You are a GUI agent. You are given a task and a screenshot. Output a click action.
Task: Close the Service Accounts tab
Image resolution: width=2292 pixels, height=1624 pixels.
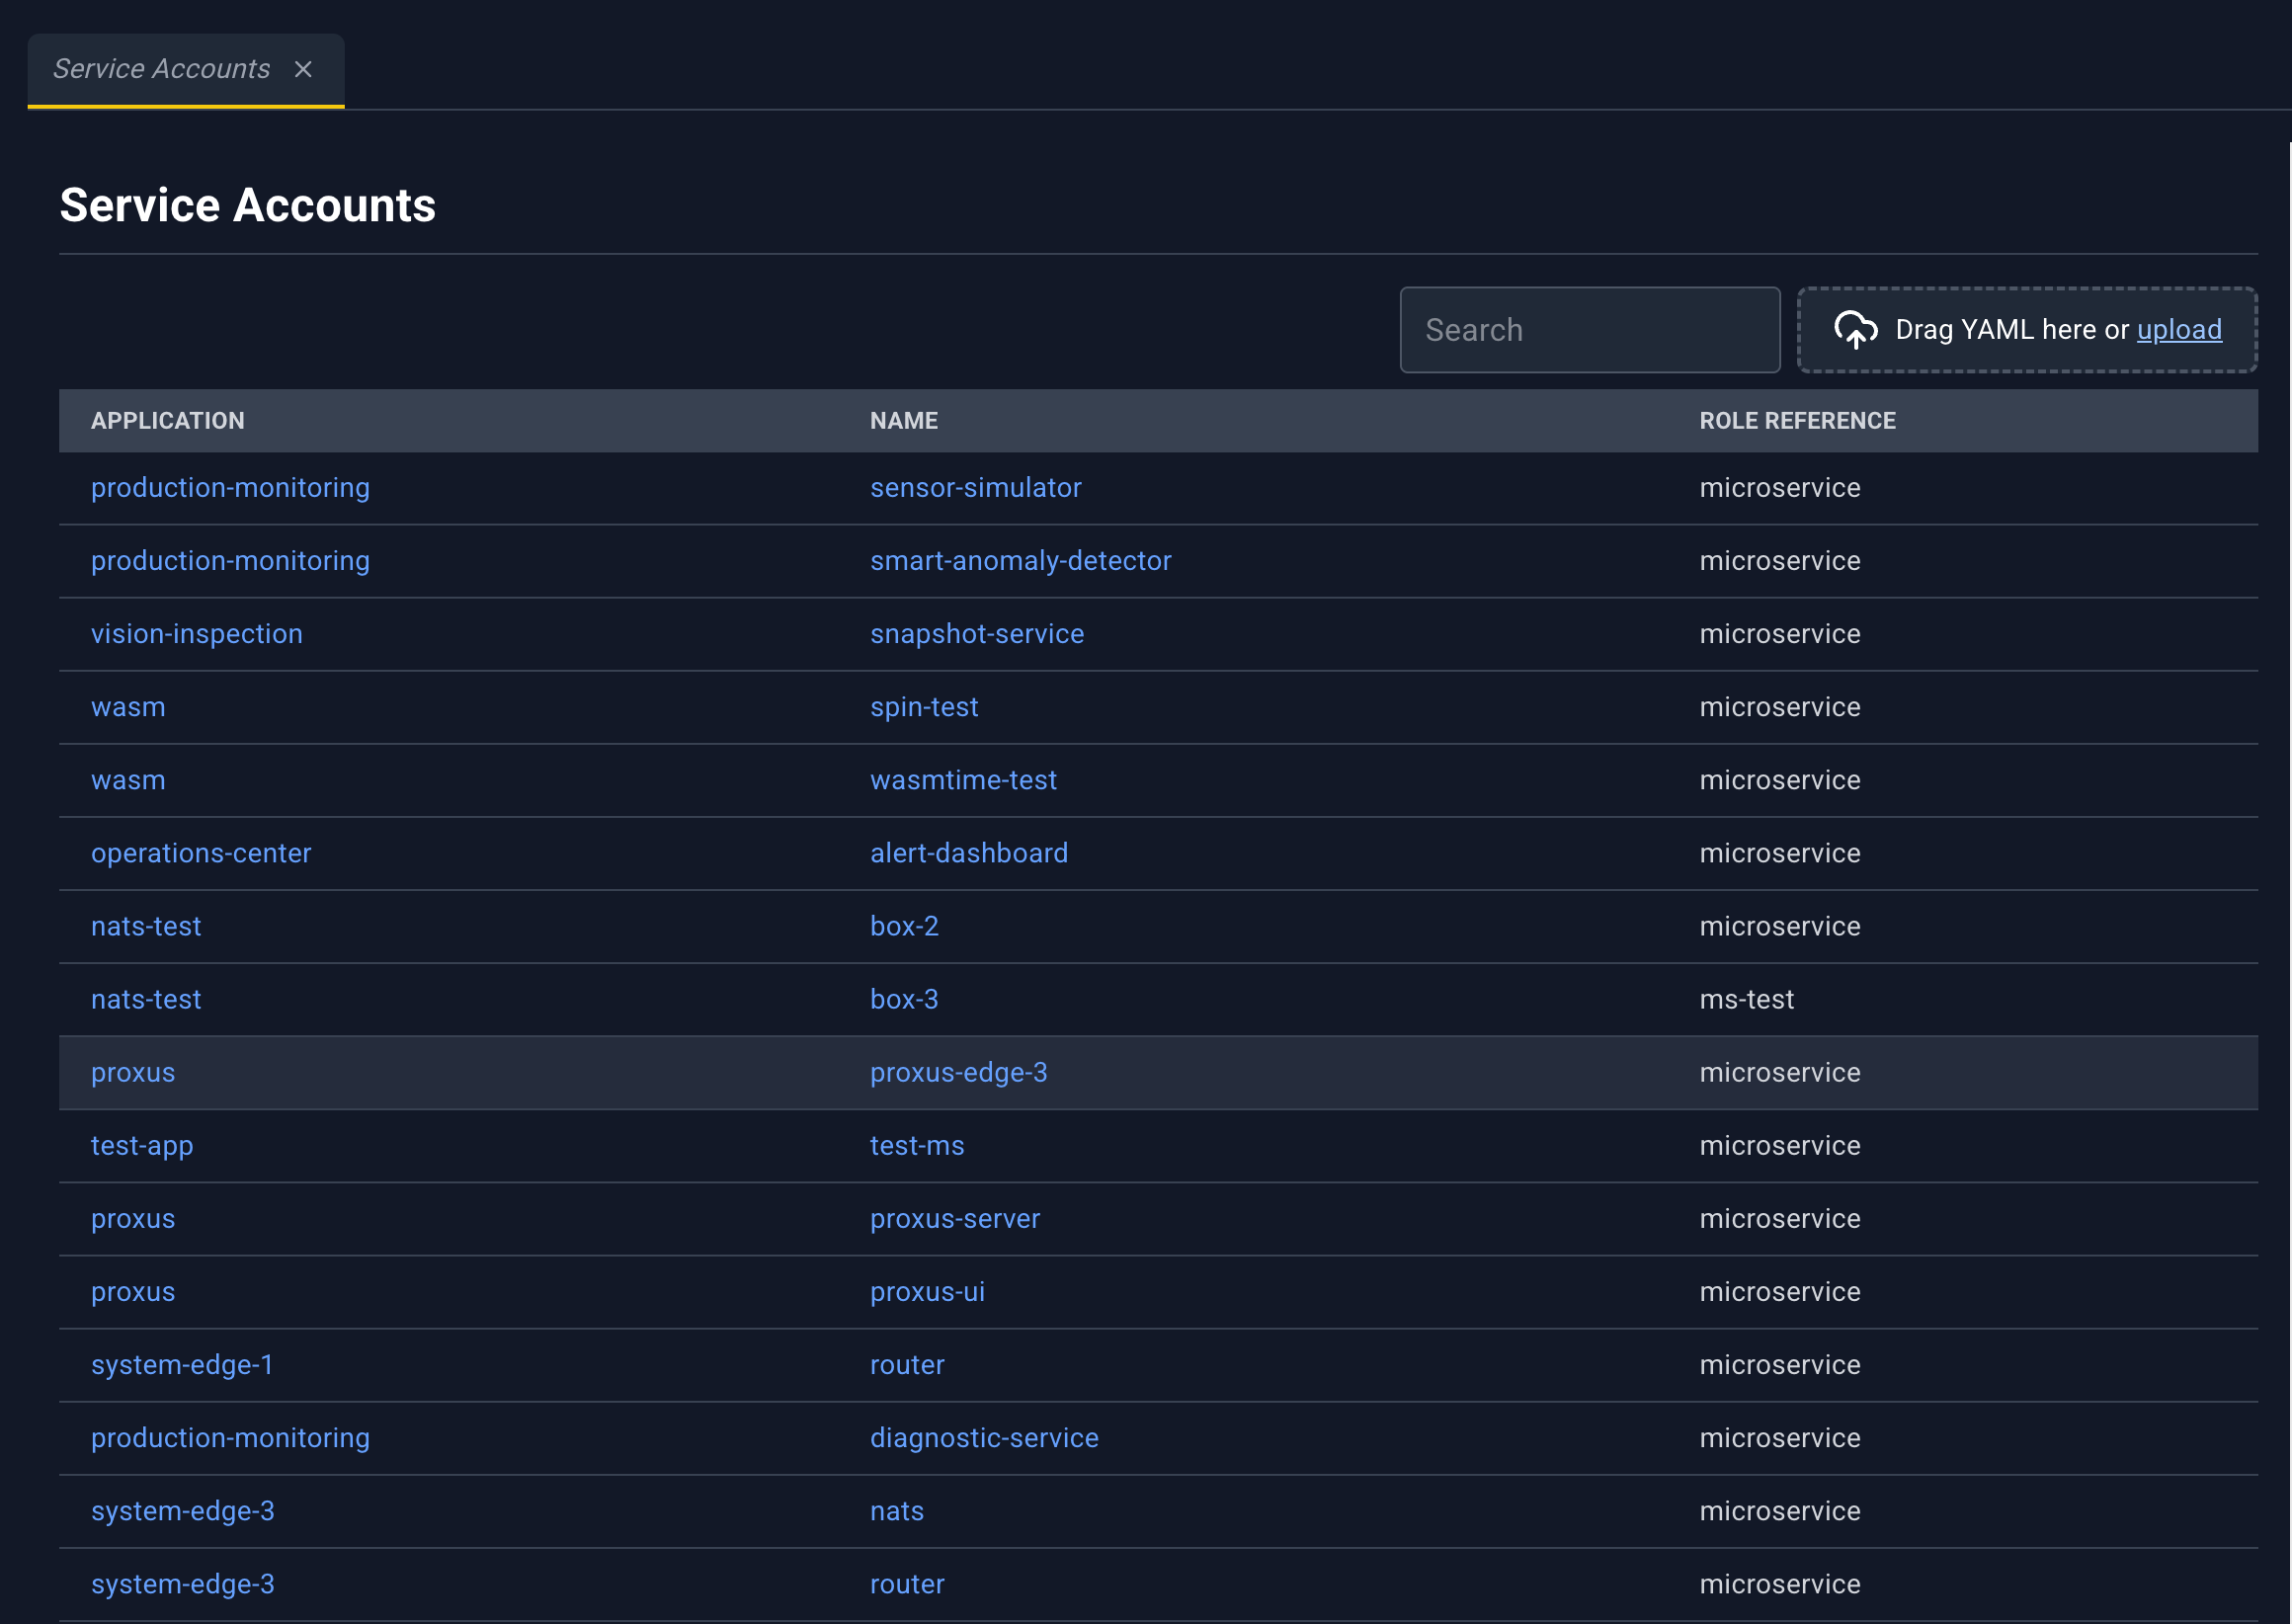303,69
